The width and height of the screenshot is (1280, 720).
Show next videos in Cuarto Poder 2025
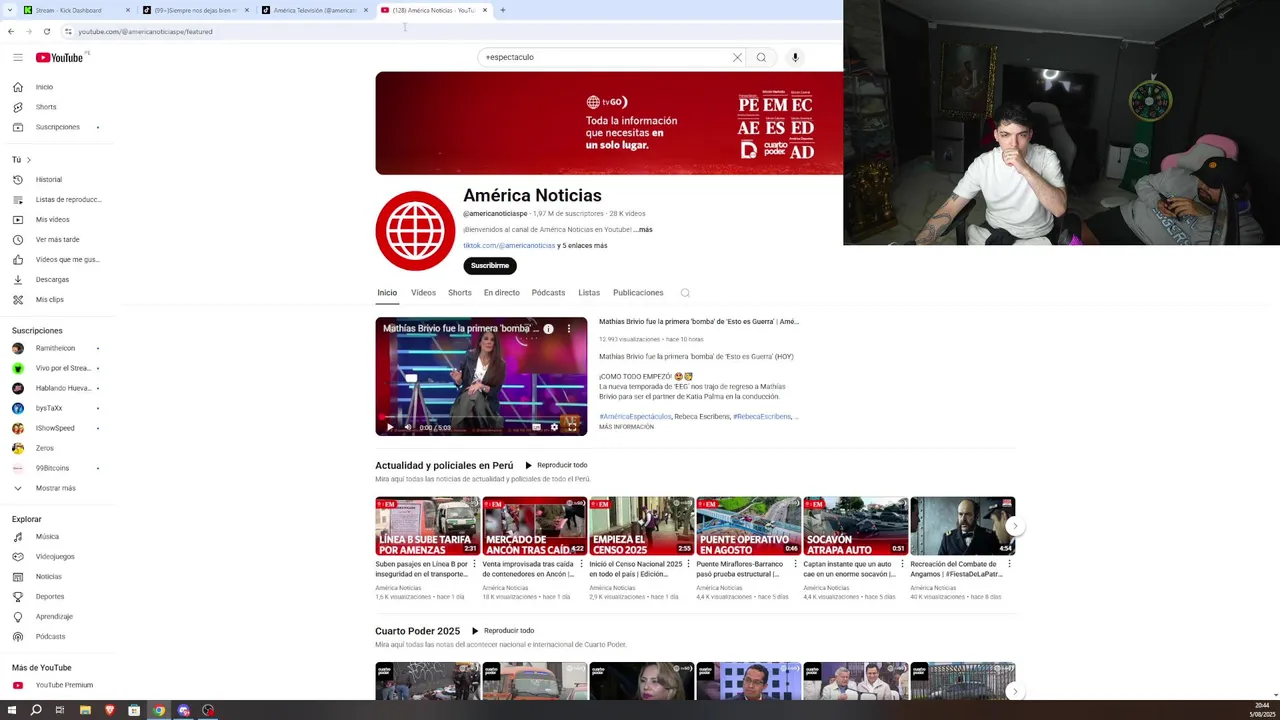coord(1015,691)
